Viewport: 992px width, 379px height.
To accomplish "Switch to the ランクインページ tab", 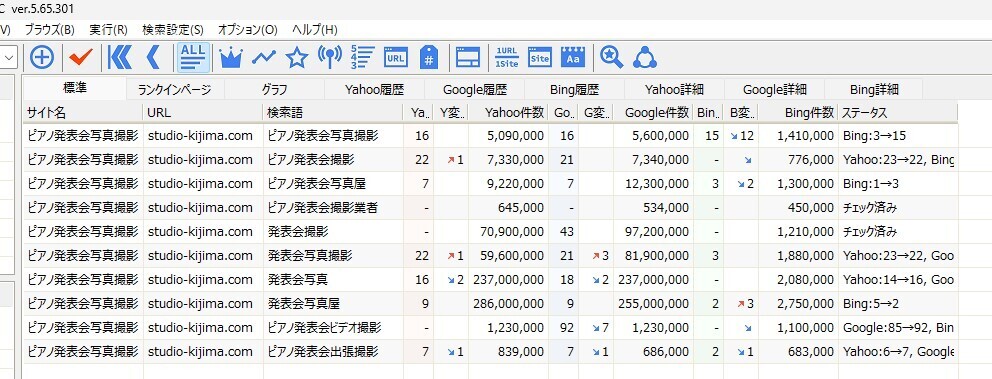I will click(175, 90).
